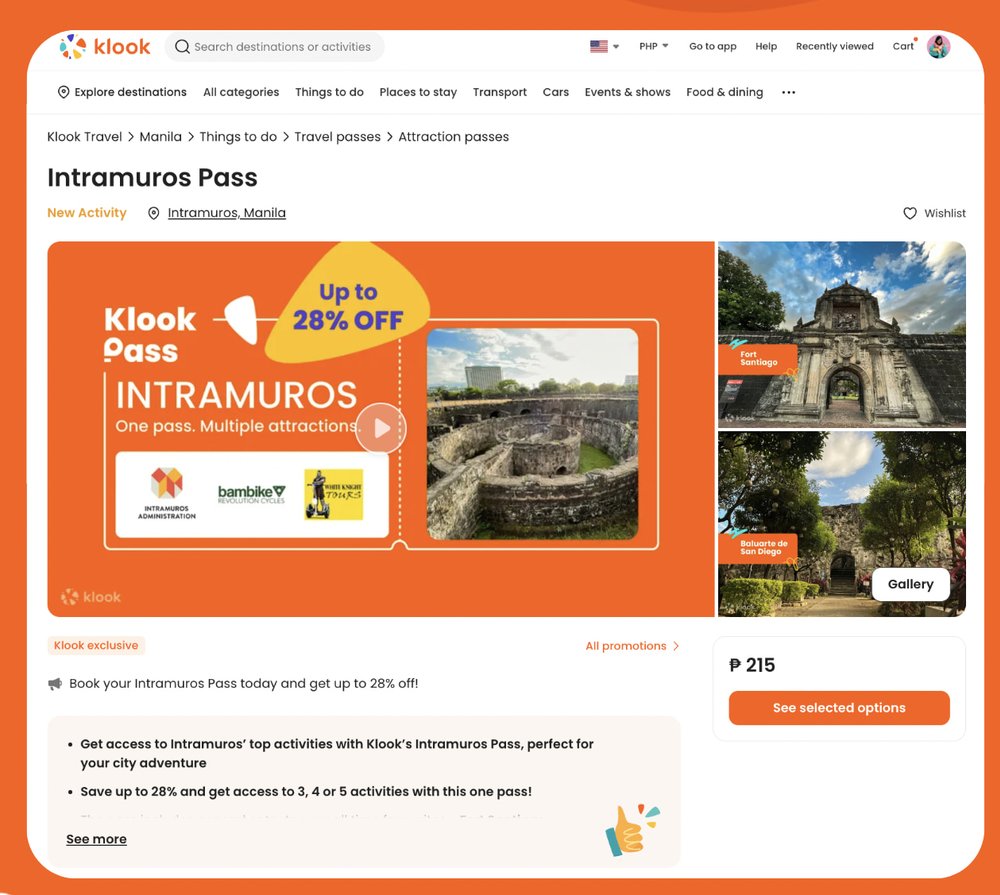Open the Fort Santiago thumbnail image

(841, 334)
